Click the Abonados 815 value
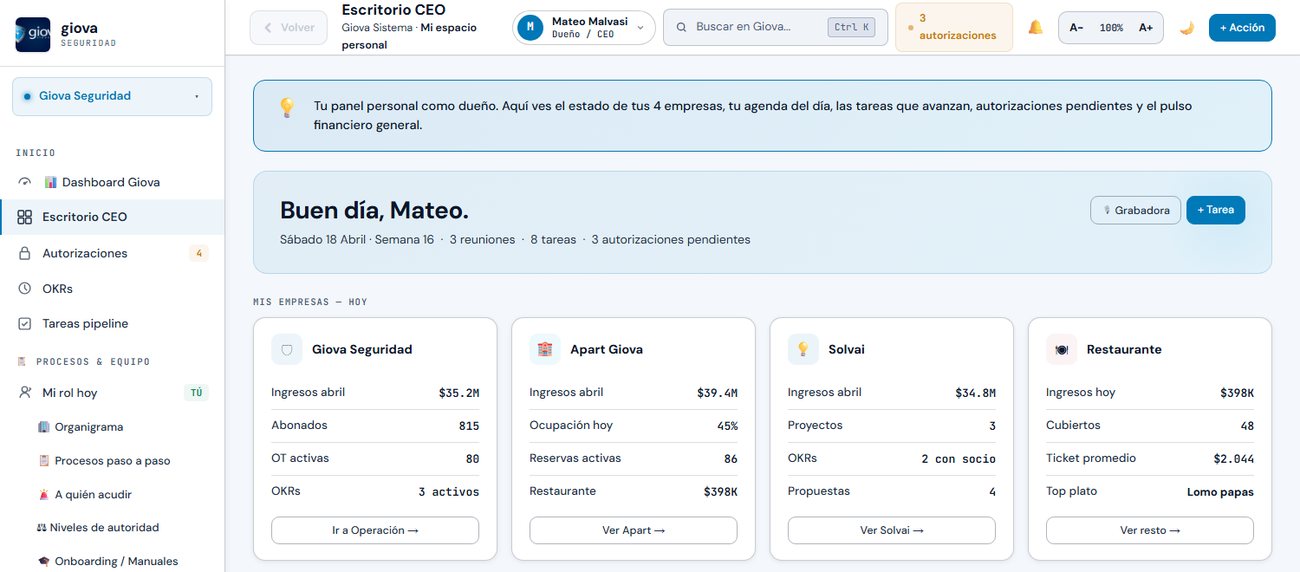Screen dimensions: 1300x572 [x=469, y=426]
